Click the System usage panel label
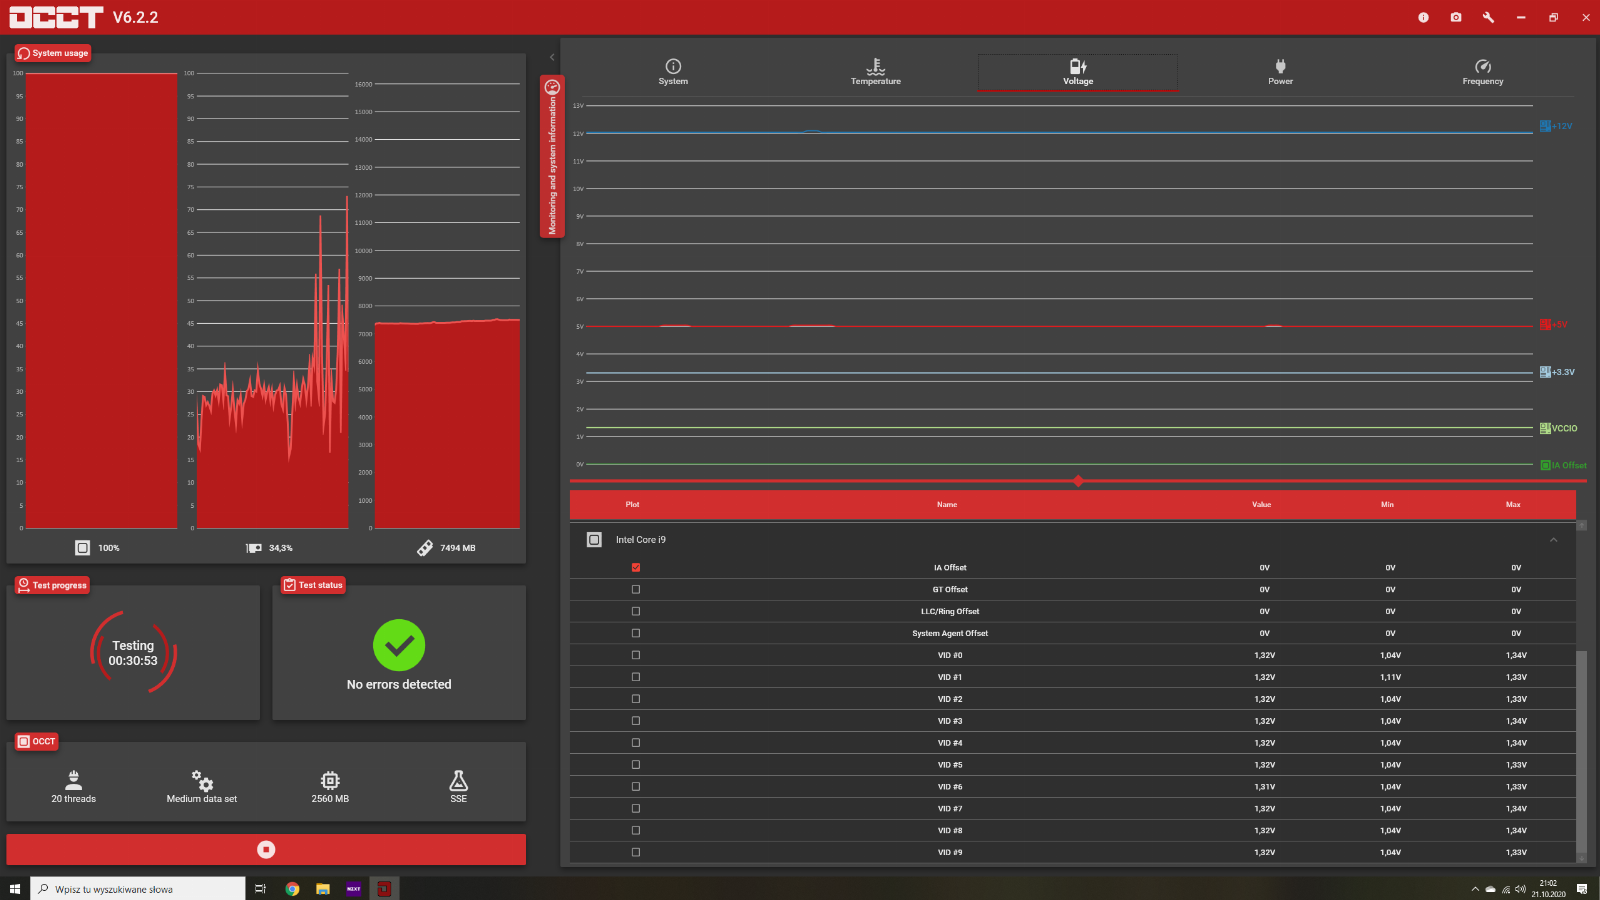This screenshot has height=900, width=1600. pos(53,53)
